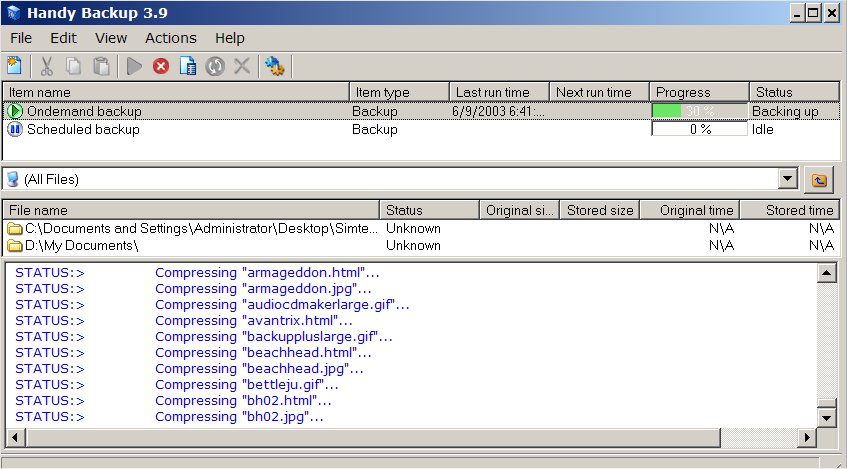Click the Stored time column header
The height and width of the screenshot is (469, 847).
point(790,210)
